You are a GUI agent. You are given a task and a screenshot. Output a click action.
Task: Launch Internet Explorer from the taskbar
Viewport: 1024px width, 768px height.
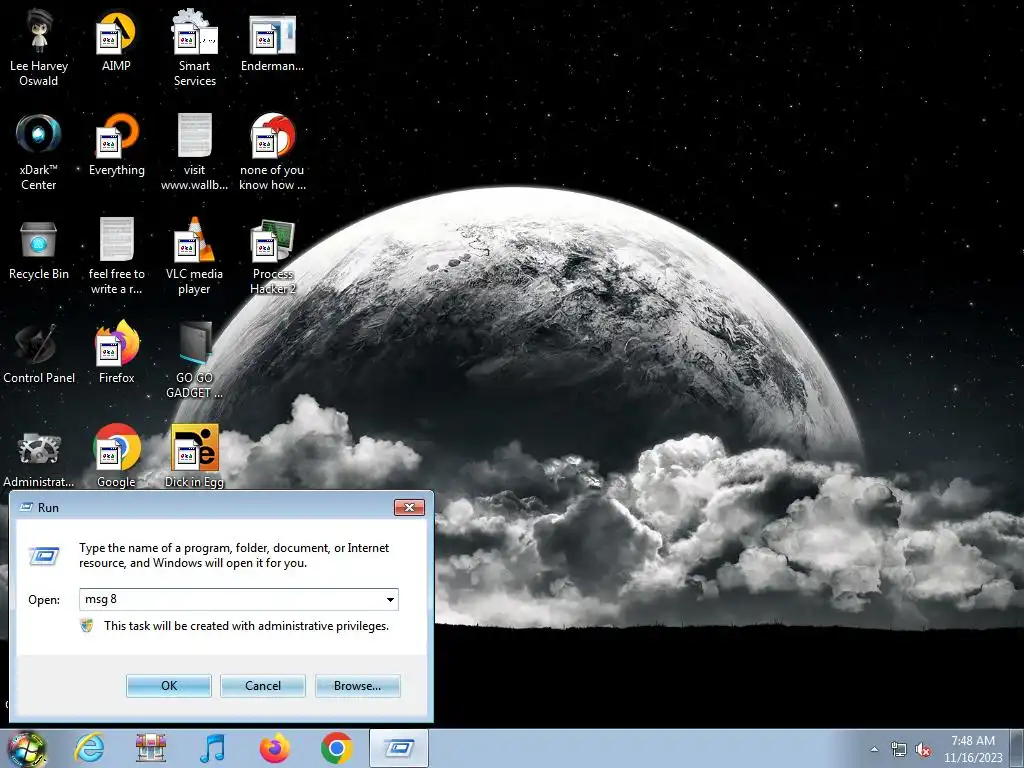point(89,748)
